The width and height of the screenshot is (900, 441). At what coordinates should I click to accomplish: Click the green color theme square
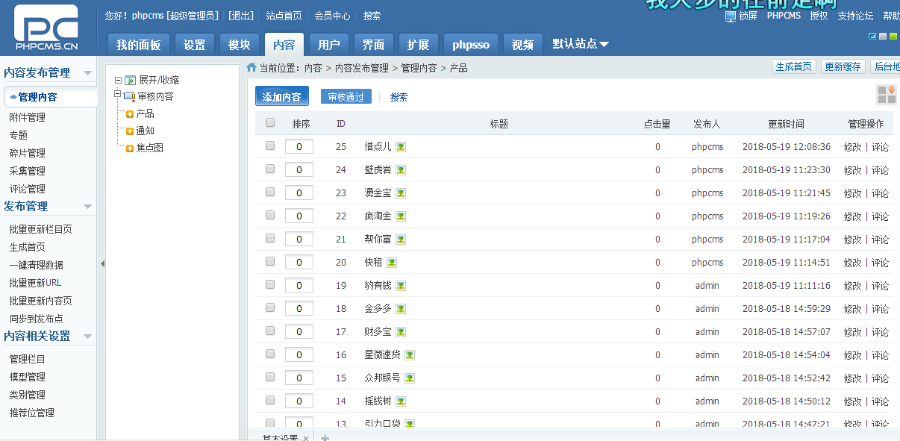[892, 36]
